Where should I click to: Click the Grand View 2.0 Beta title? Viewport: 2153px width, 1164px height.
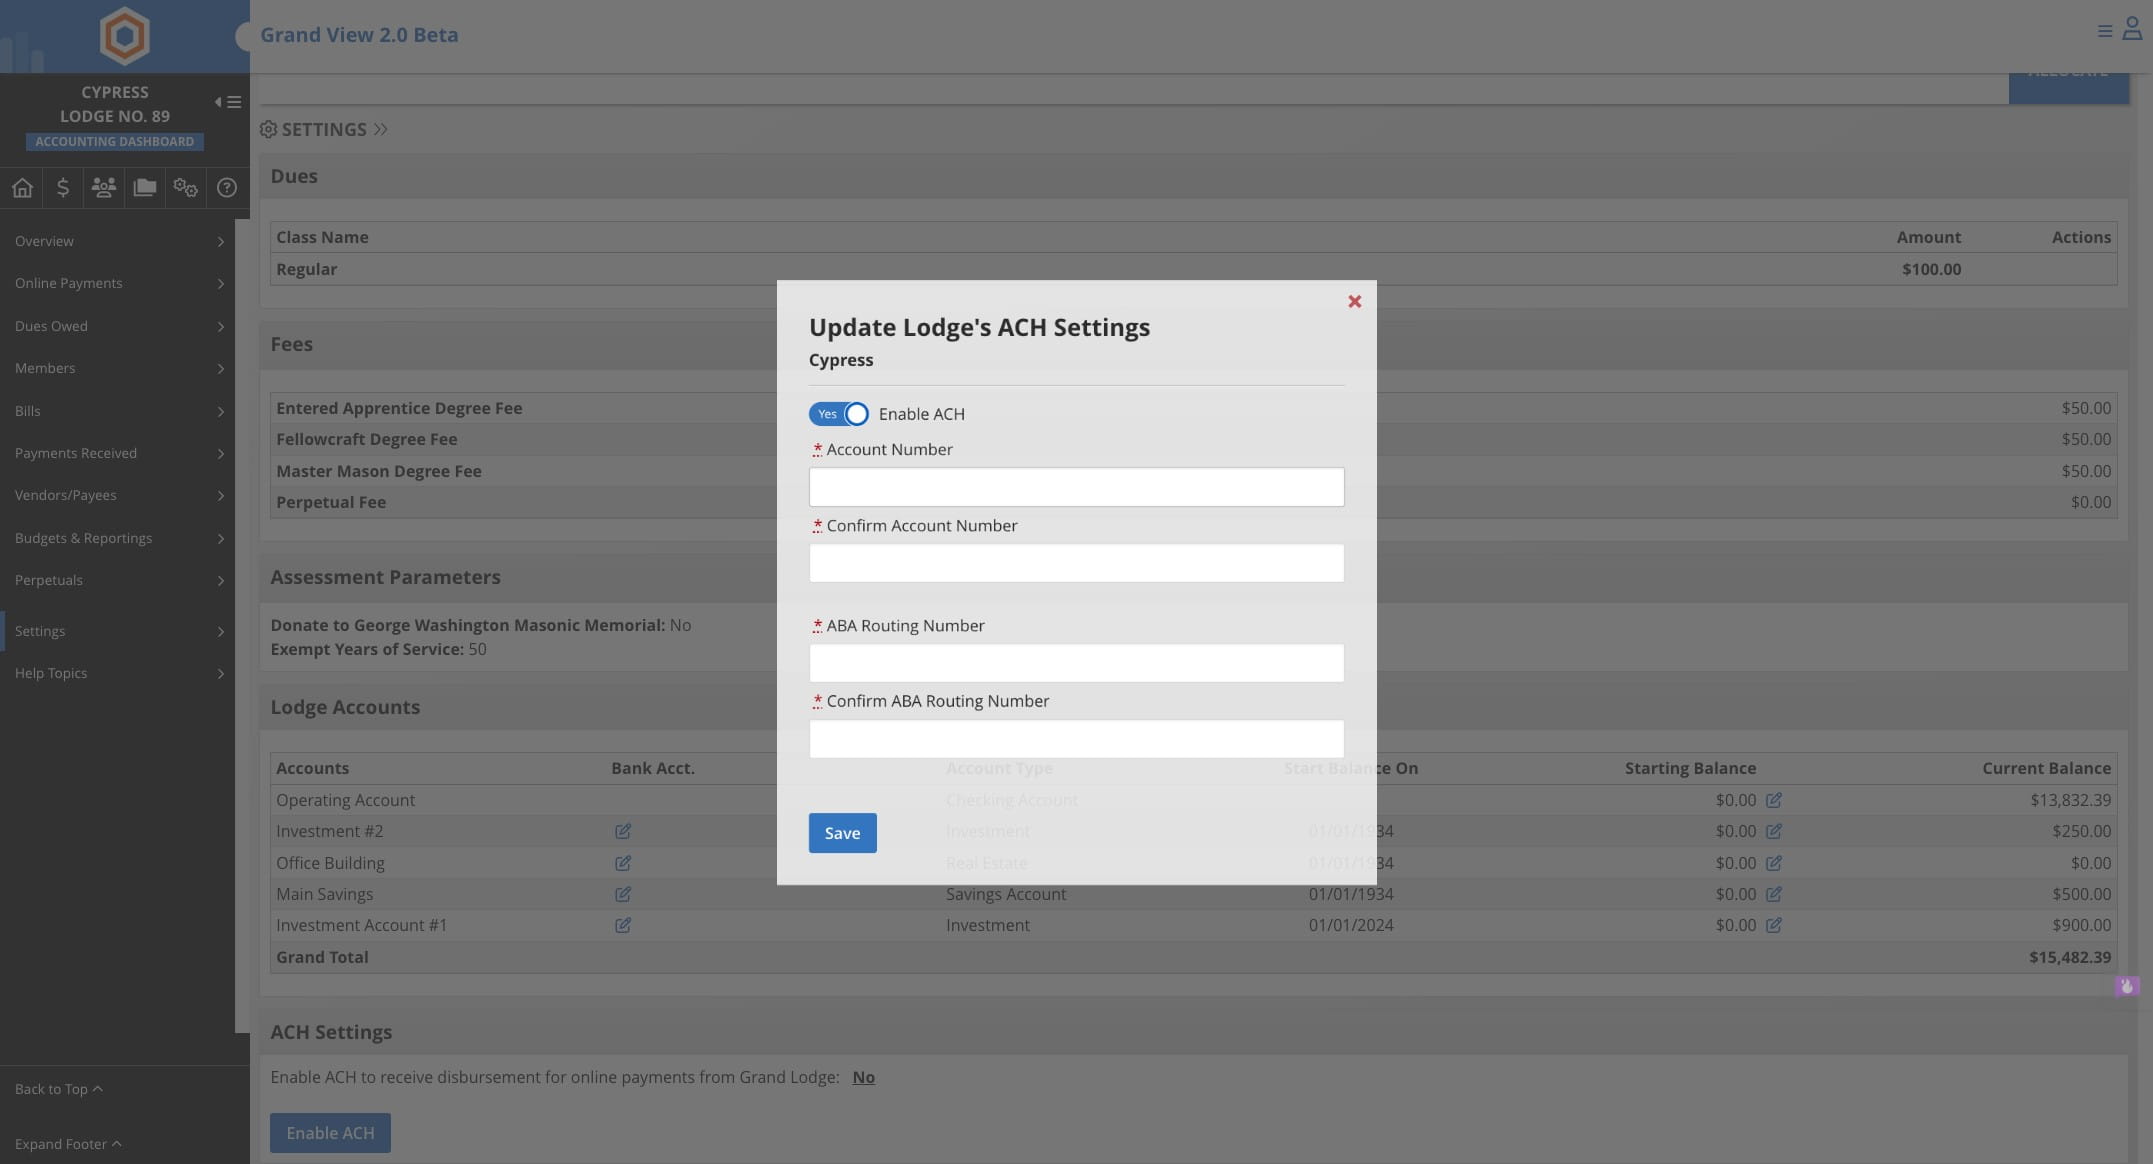pos(359,35)
